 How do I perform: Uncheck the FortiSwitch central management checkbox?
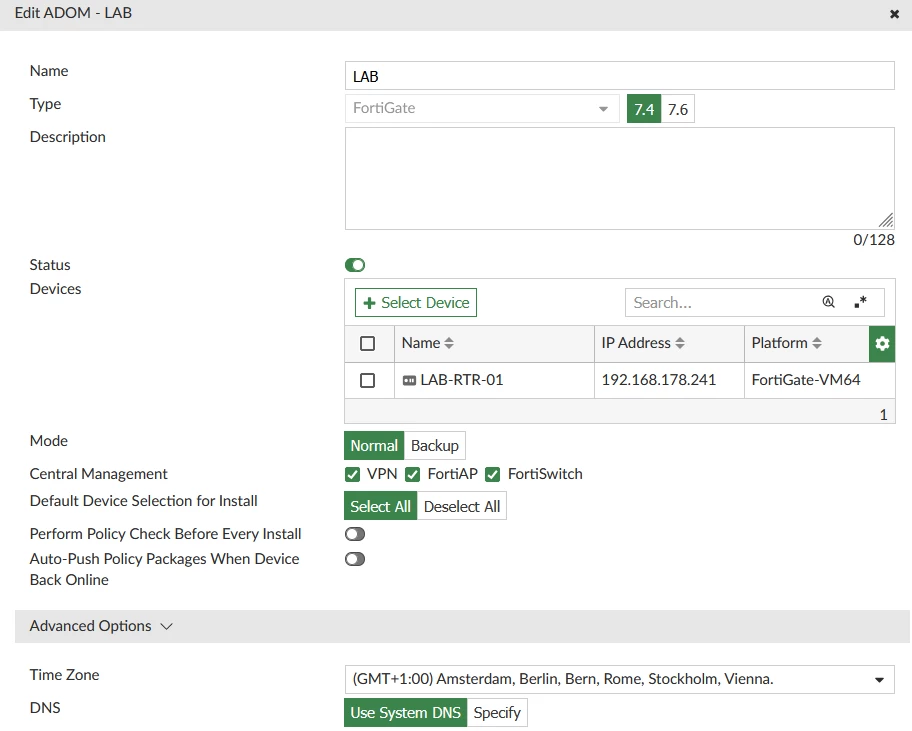click(493, 475)
